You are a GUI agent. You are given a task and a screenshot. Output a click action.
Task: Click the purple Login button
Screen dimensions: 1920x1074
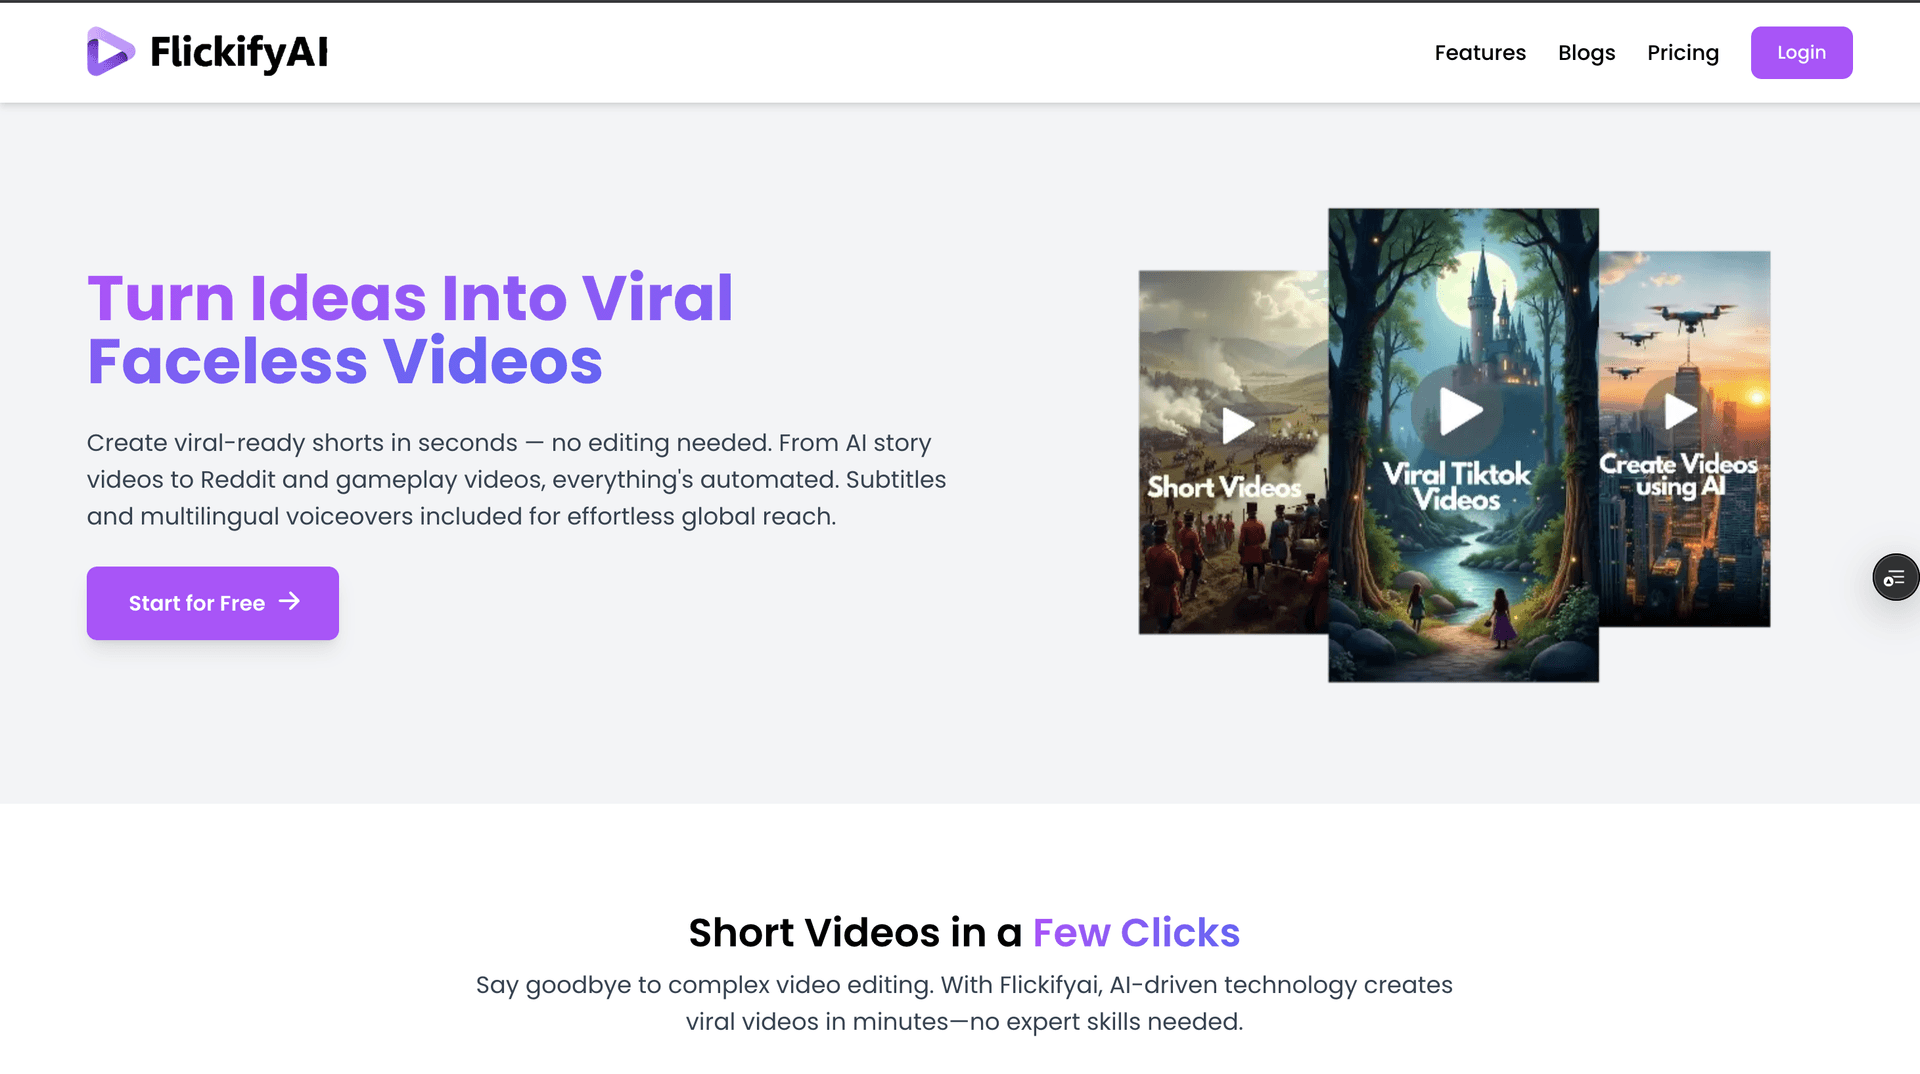1801,53
